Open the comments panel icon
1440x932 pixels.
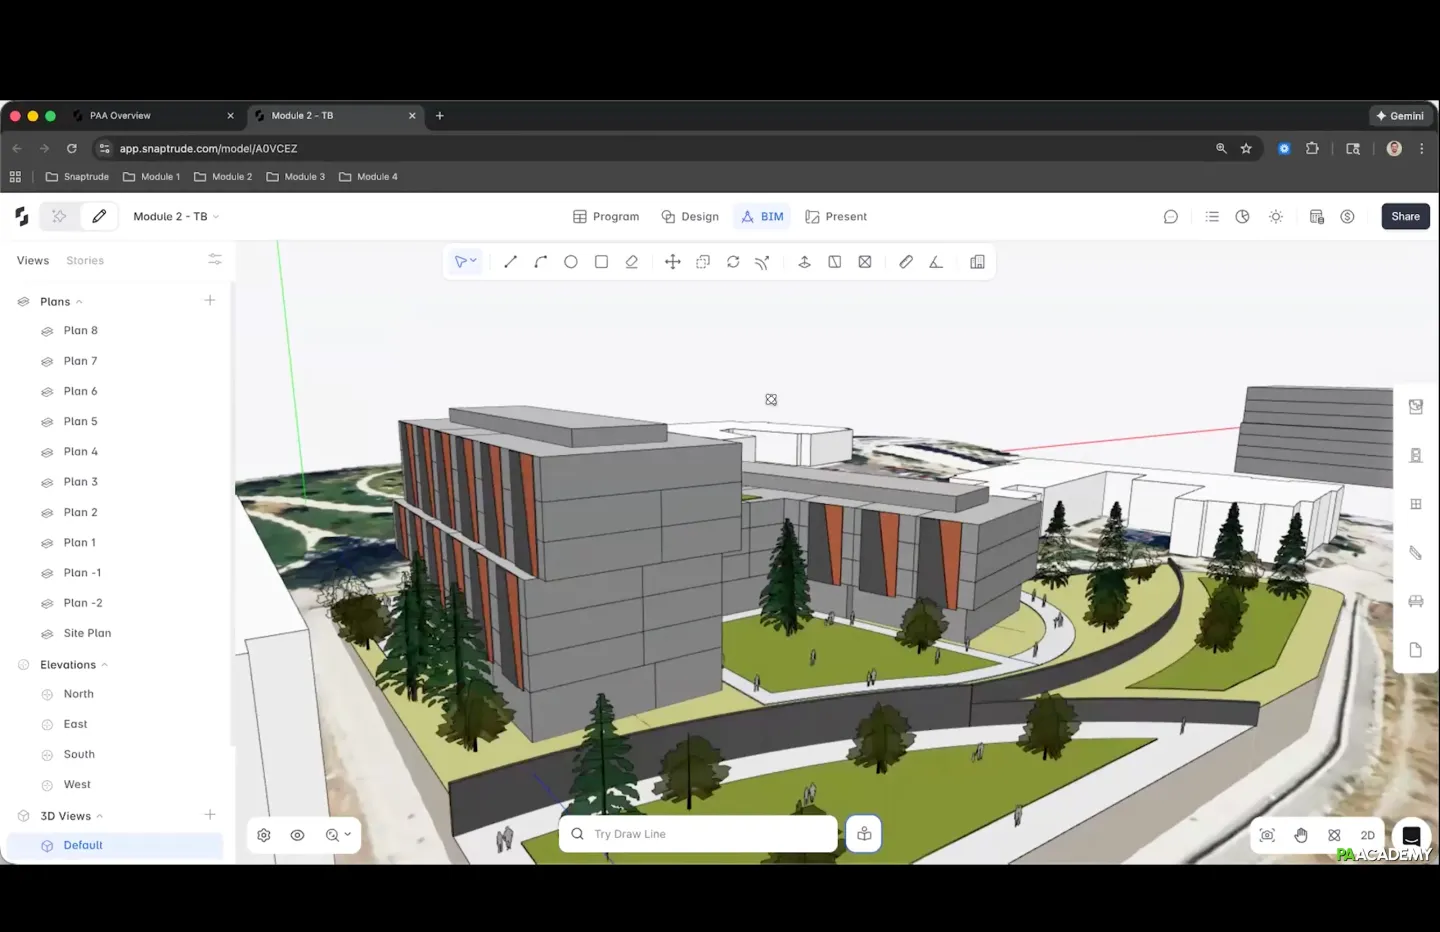(x=1171, y=217)
